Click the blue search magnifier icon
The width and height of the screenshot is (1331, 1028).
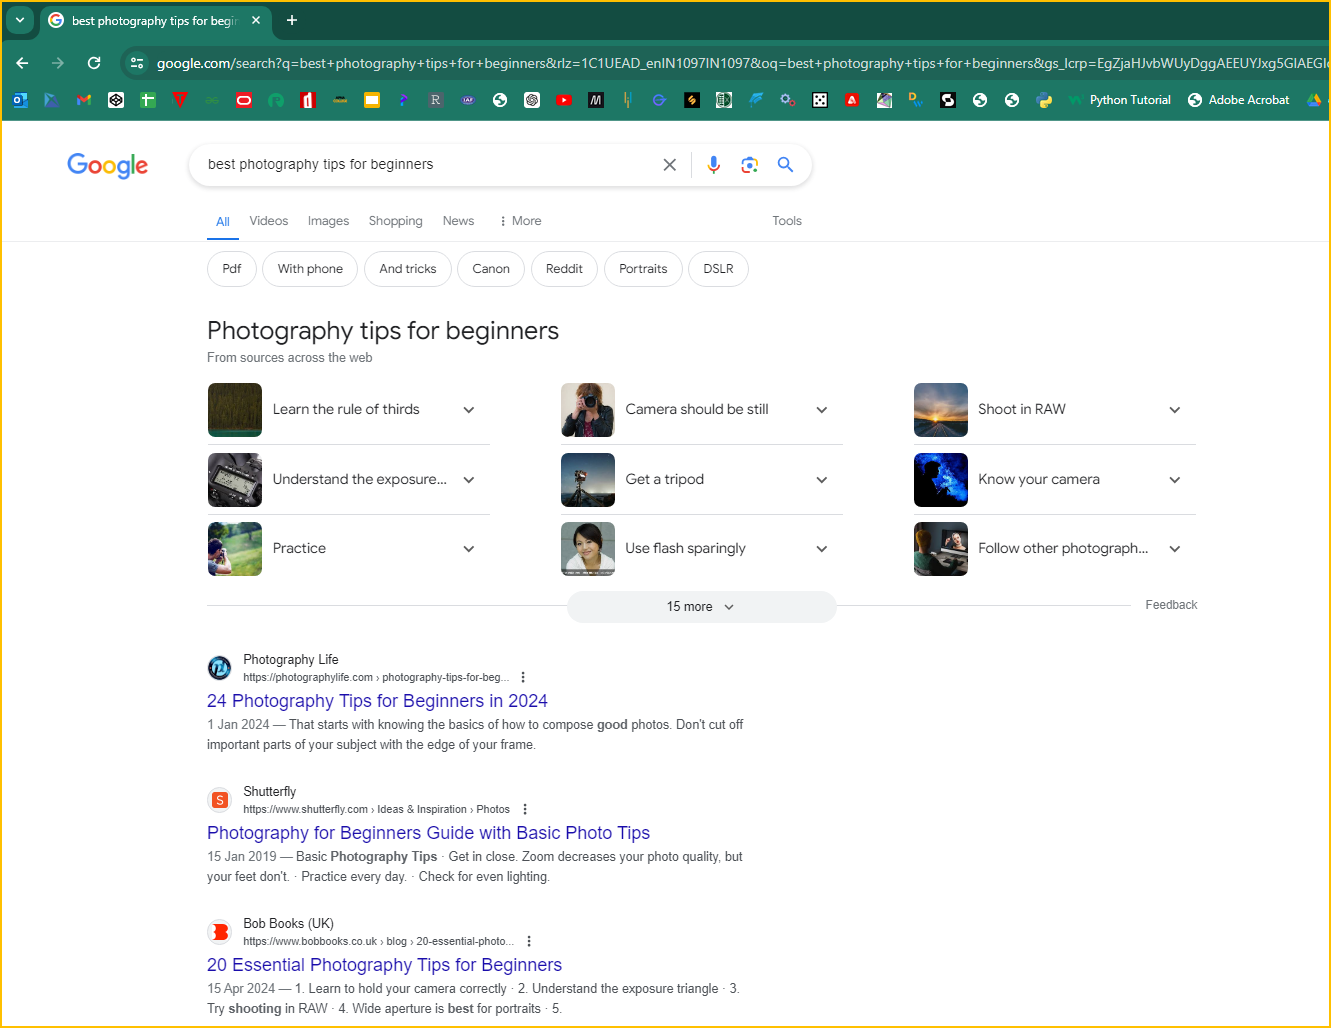click(x=785, y=165)
